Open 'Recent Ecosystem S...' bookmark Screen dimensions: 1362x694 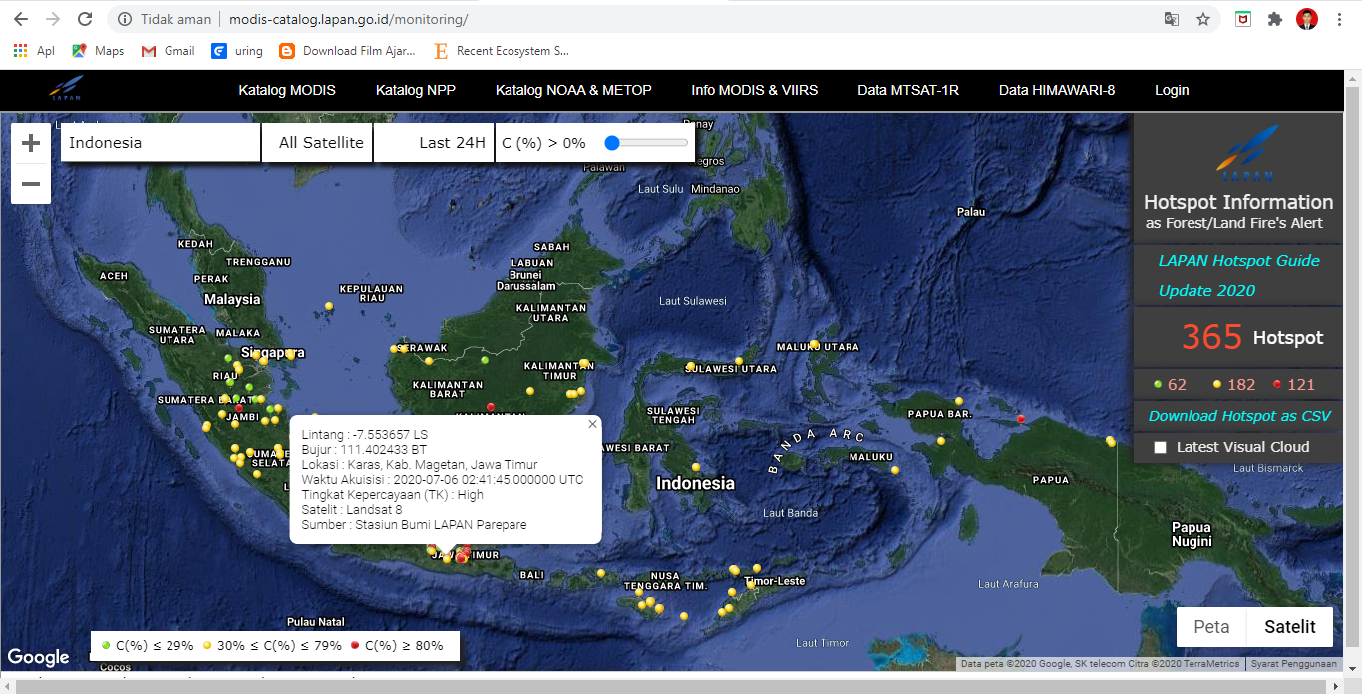501,51
